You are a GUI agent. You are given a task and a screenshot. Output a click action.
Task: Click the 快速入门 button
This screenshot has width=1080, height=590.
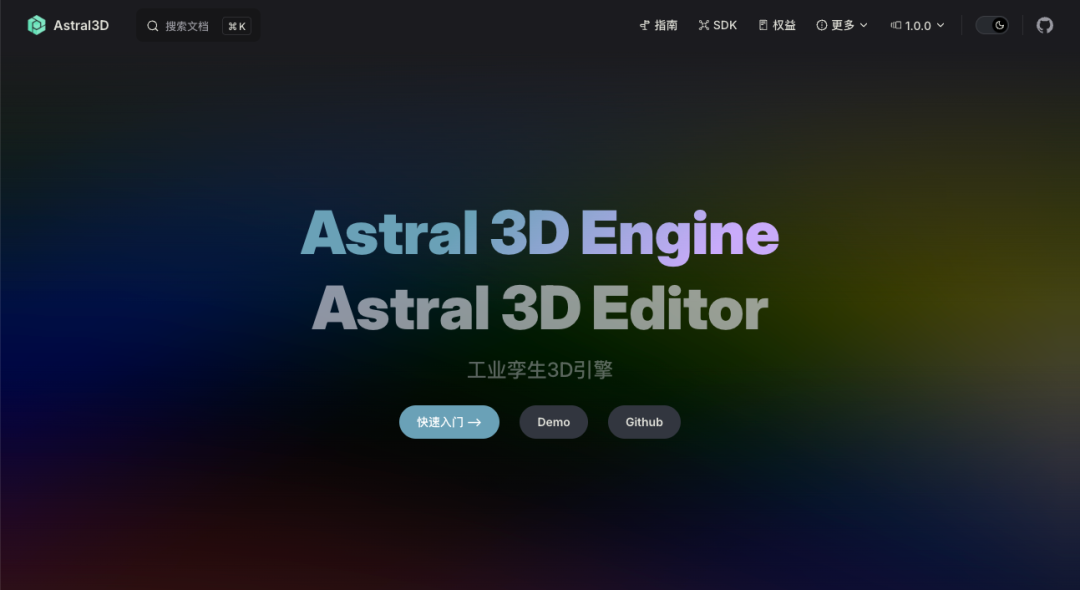pyautogui.click(x=449, y=421)
